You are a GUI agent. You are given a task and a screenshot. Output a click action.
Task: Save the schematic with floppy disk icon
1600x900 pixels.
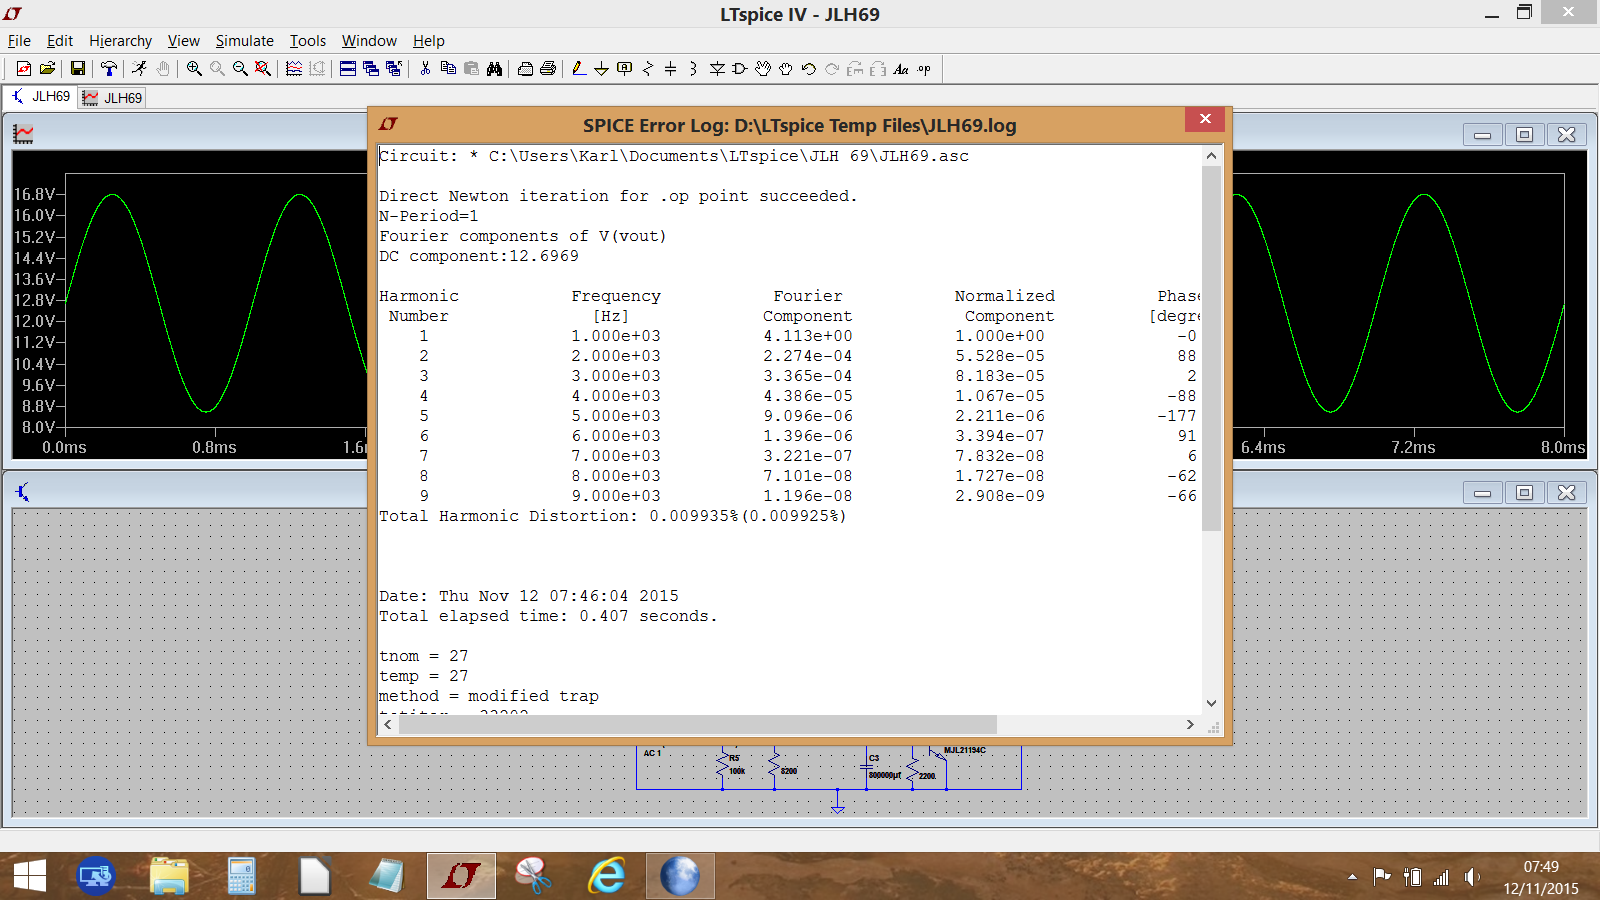click(77, 69)
